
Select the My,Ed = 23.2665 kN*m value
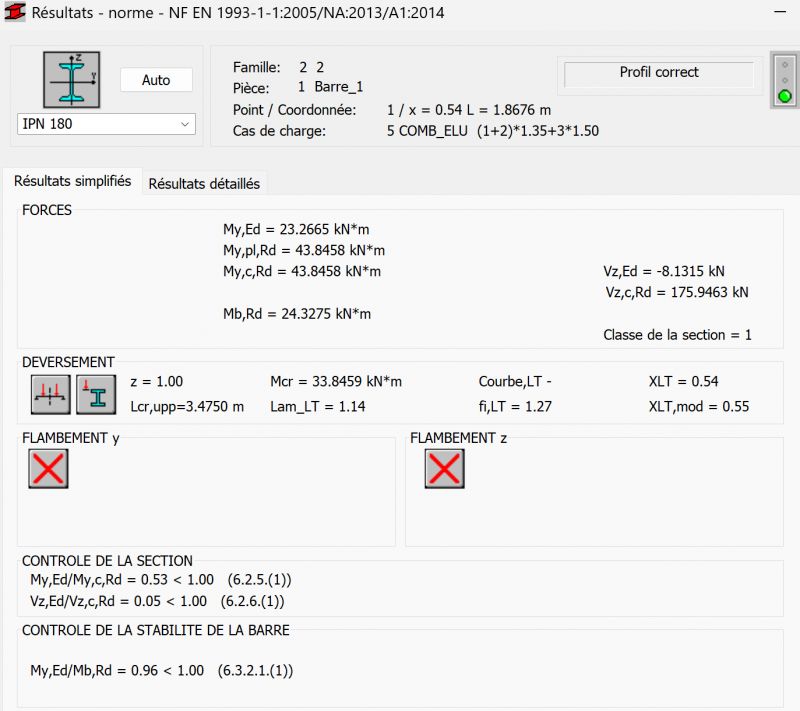pos(296,229)
